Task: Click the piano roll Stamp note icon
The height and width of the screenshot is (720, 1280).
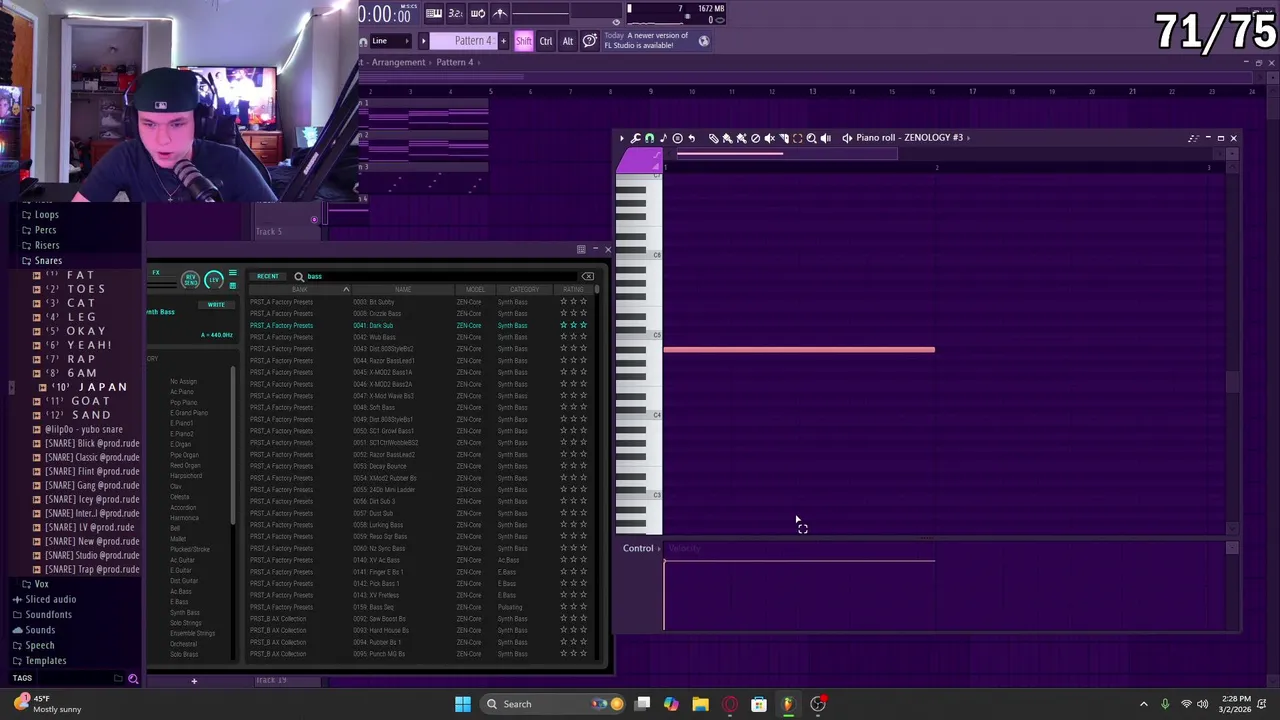Action: 663,138
